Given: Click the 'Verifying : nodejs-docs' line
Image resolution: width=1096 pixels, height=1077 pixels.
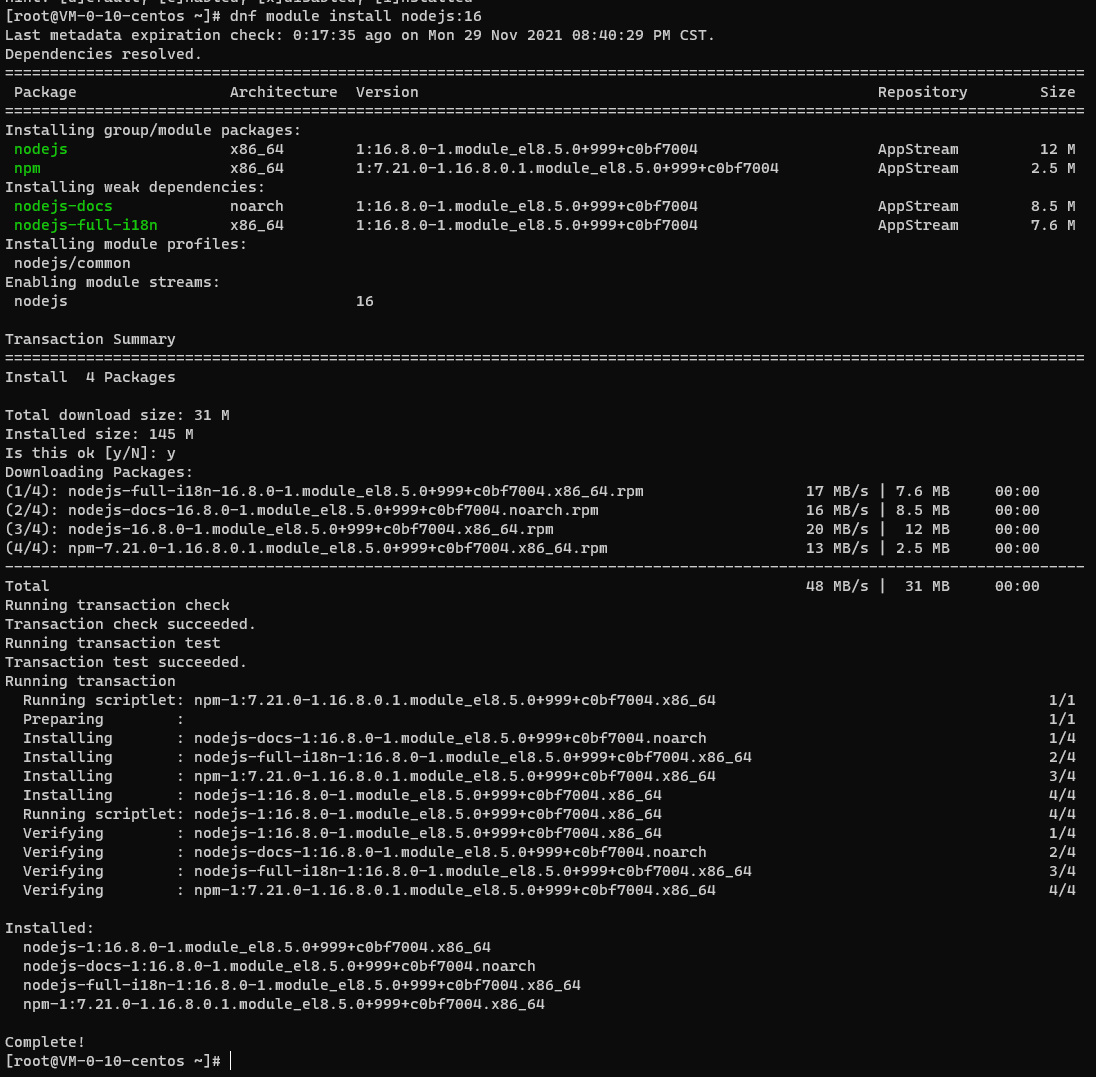Looking at the screenshot, I should 549,852.
